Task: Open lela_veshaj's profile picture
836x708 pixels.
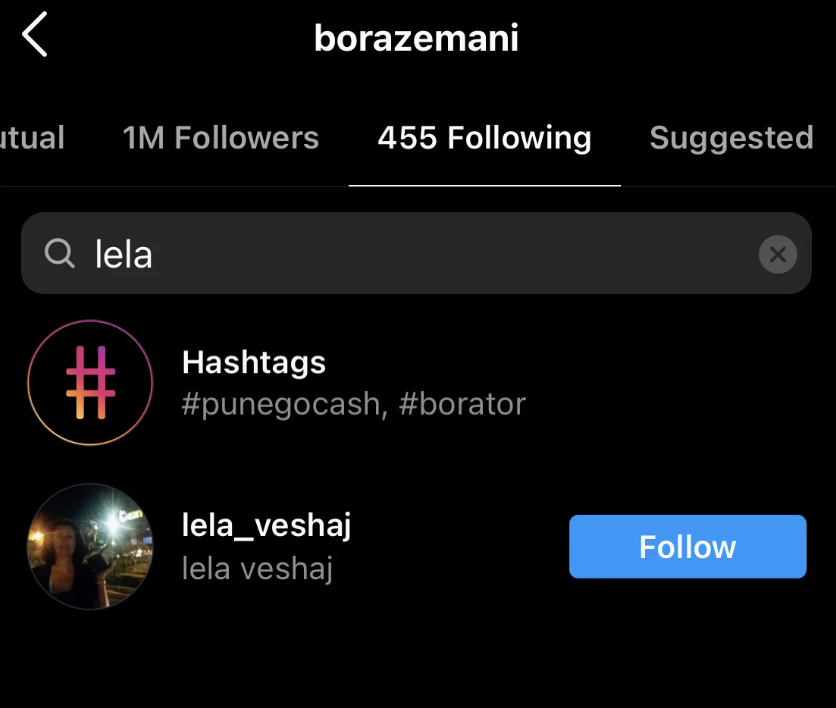Action: (90, 546)
